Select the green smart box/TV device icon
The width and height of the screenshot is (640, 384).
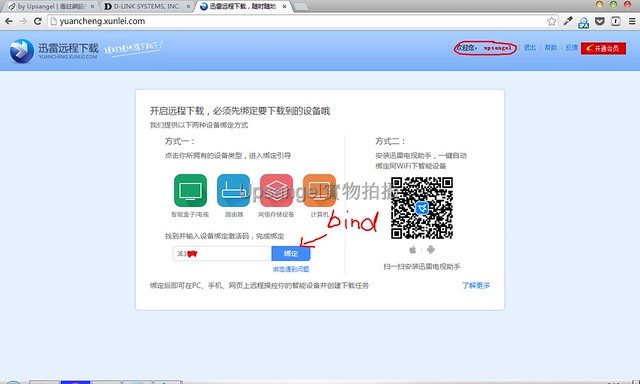pyautogui.click(x=190, y=191)
